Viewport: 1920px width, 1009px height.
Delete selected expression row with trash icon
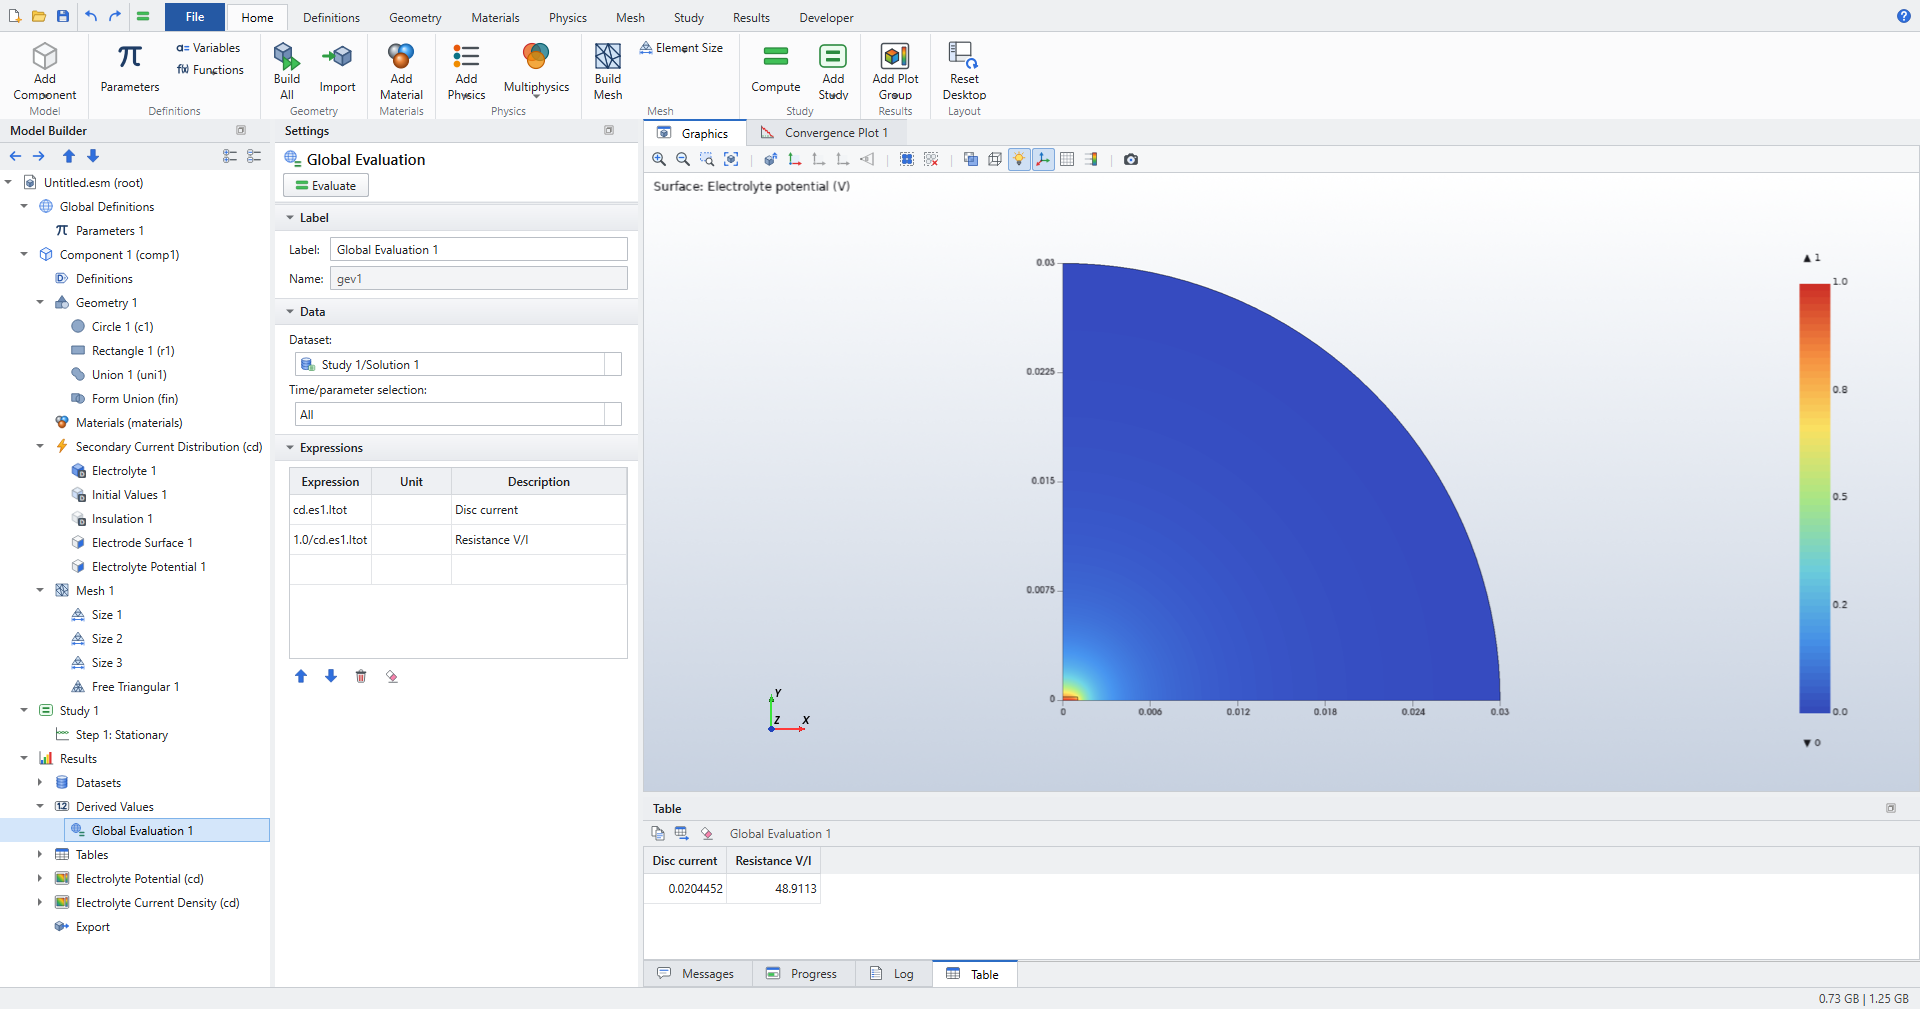point(361,676)
